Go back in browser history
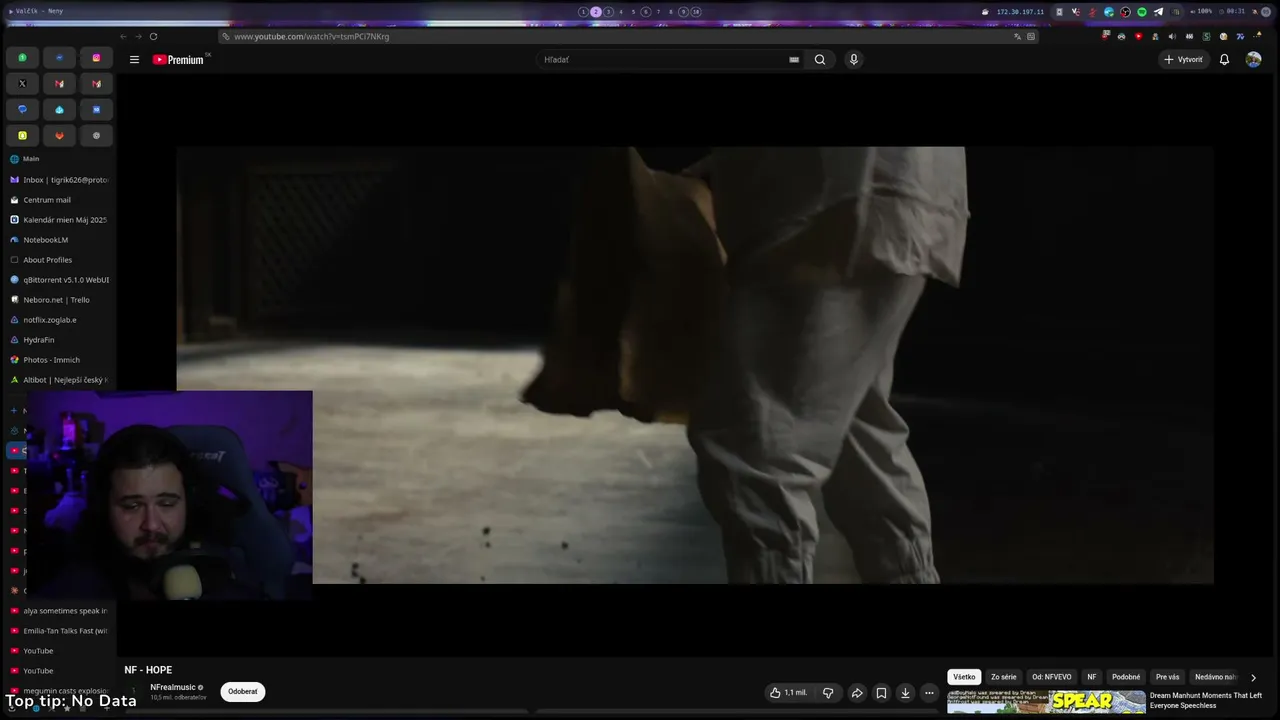Image resolution: width=1280 pixels, height=720 pixels. [x=123, y=36]
